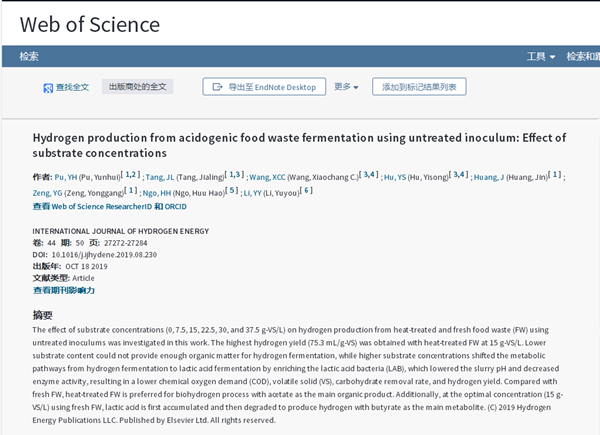
Task: Click the export arrow icon for EndNote
Action: pos(216,87)
